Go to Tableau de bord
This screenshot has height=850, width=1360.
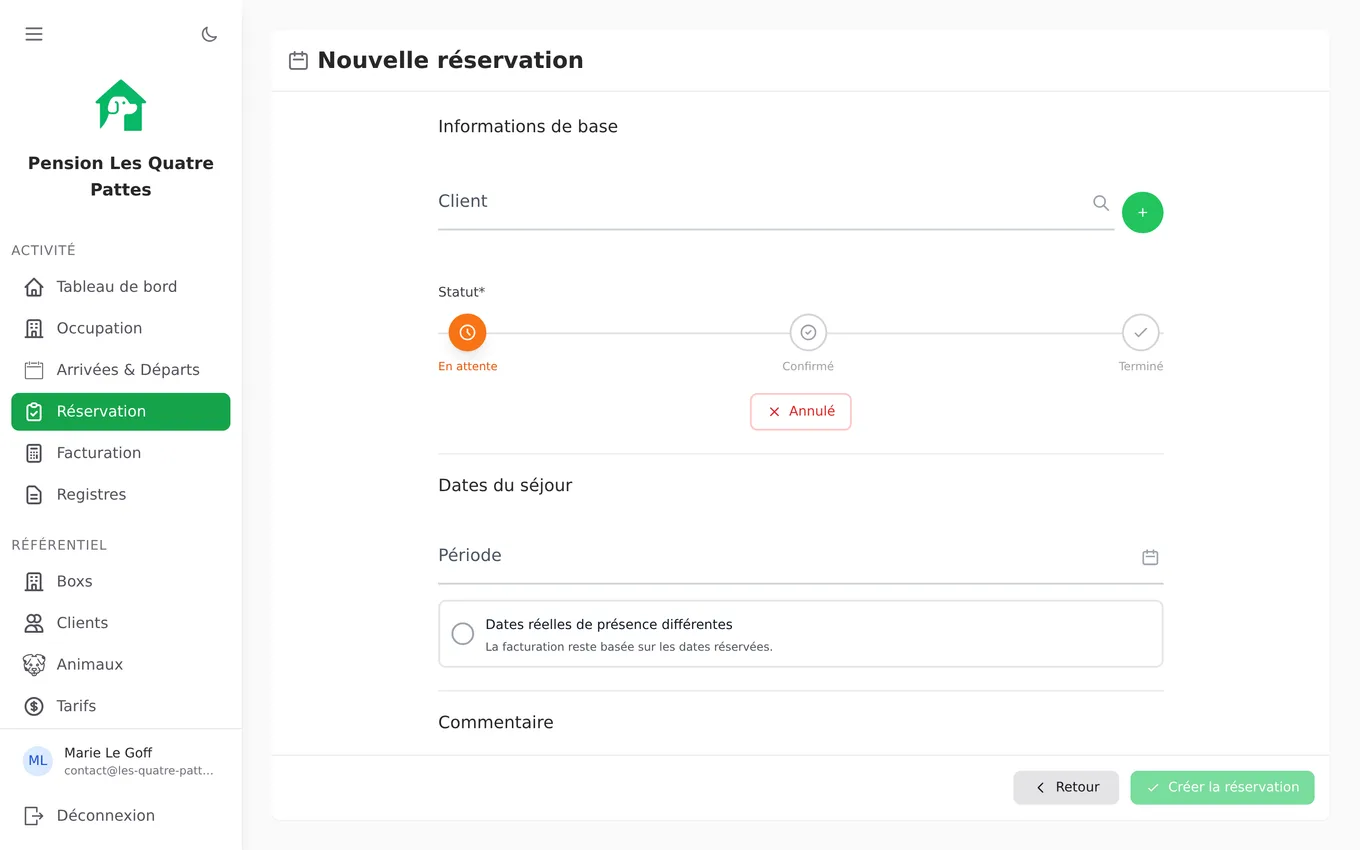click(121, 287)
